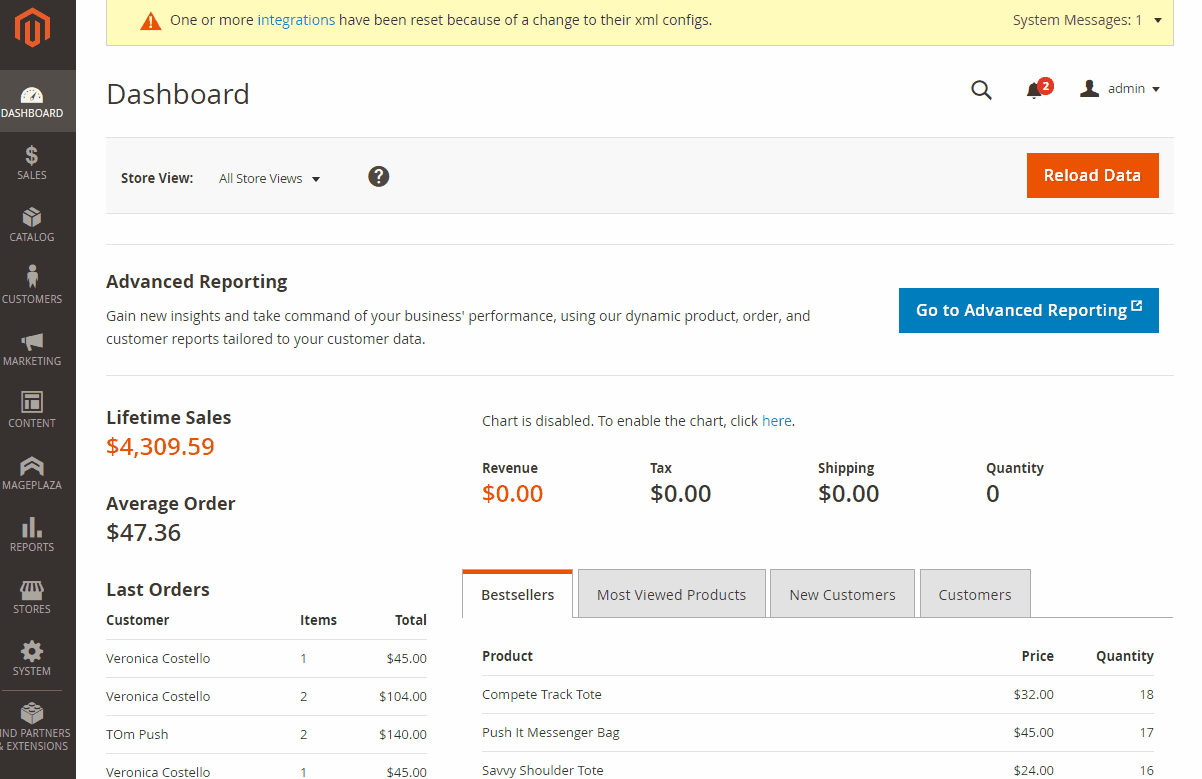Open Reports bar chart icon
Image resolution: width=1202 pixels, height=779 pixels.
pos(32,534)
